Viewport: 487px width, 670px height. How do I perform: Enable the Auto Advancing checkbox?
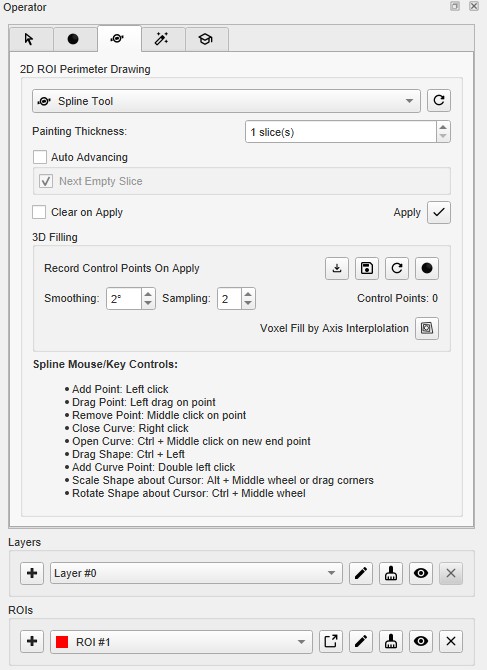40,157
